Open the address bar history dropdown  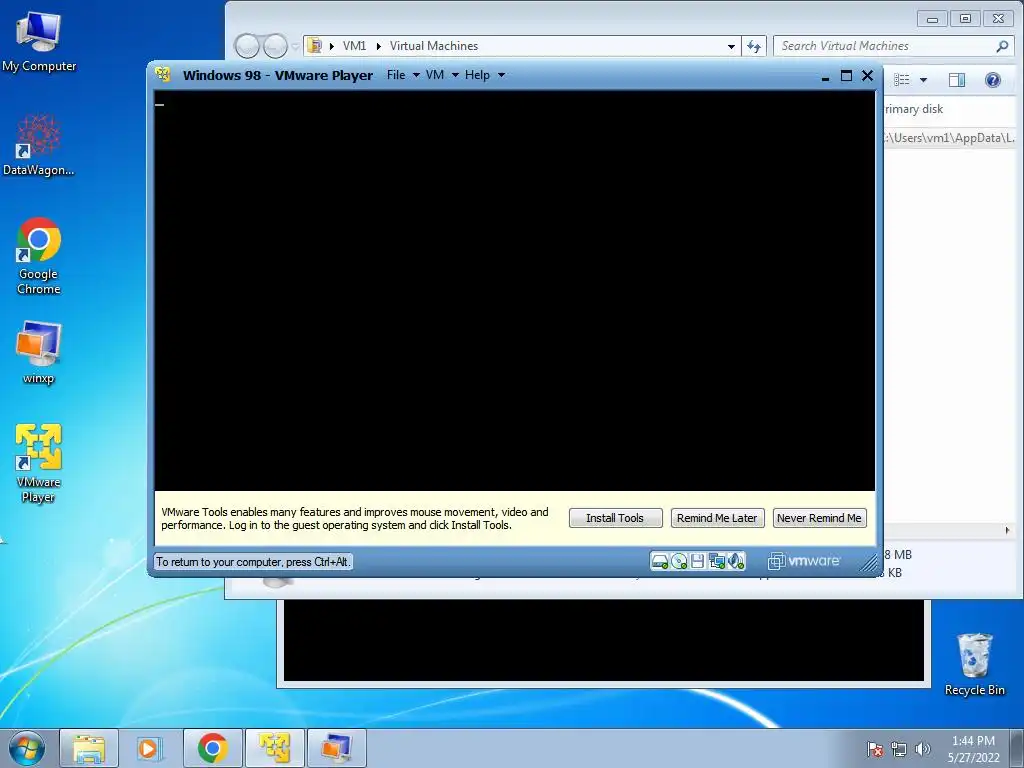coord(731,46)
